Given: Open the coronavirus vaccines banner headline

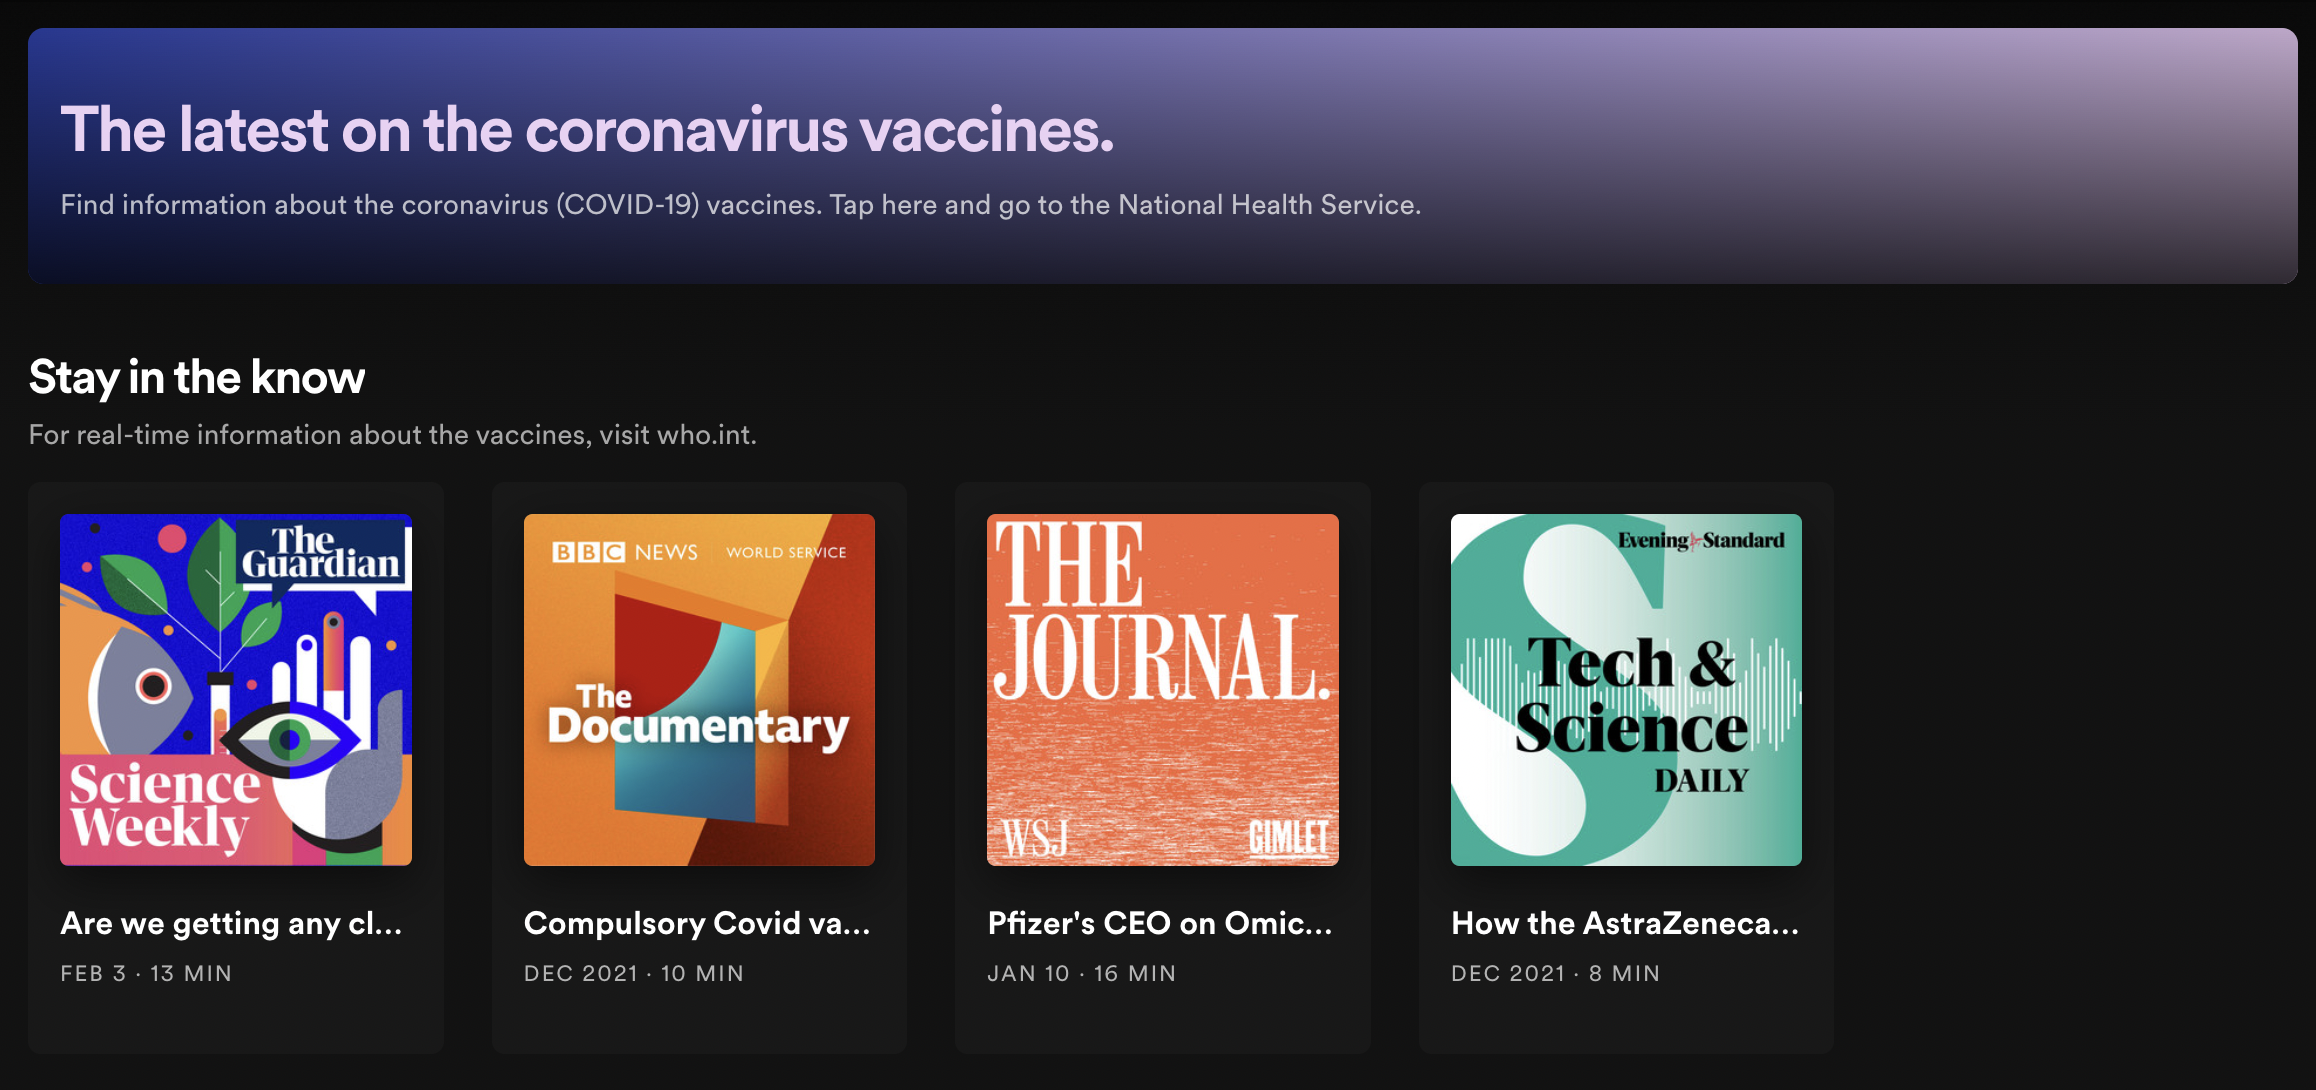Looking at the screenshot, I should (x=587, y=130).
